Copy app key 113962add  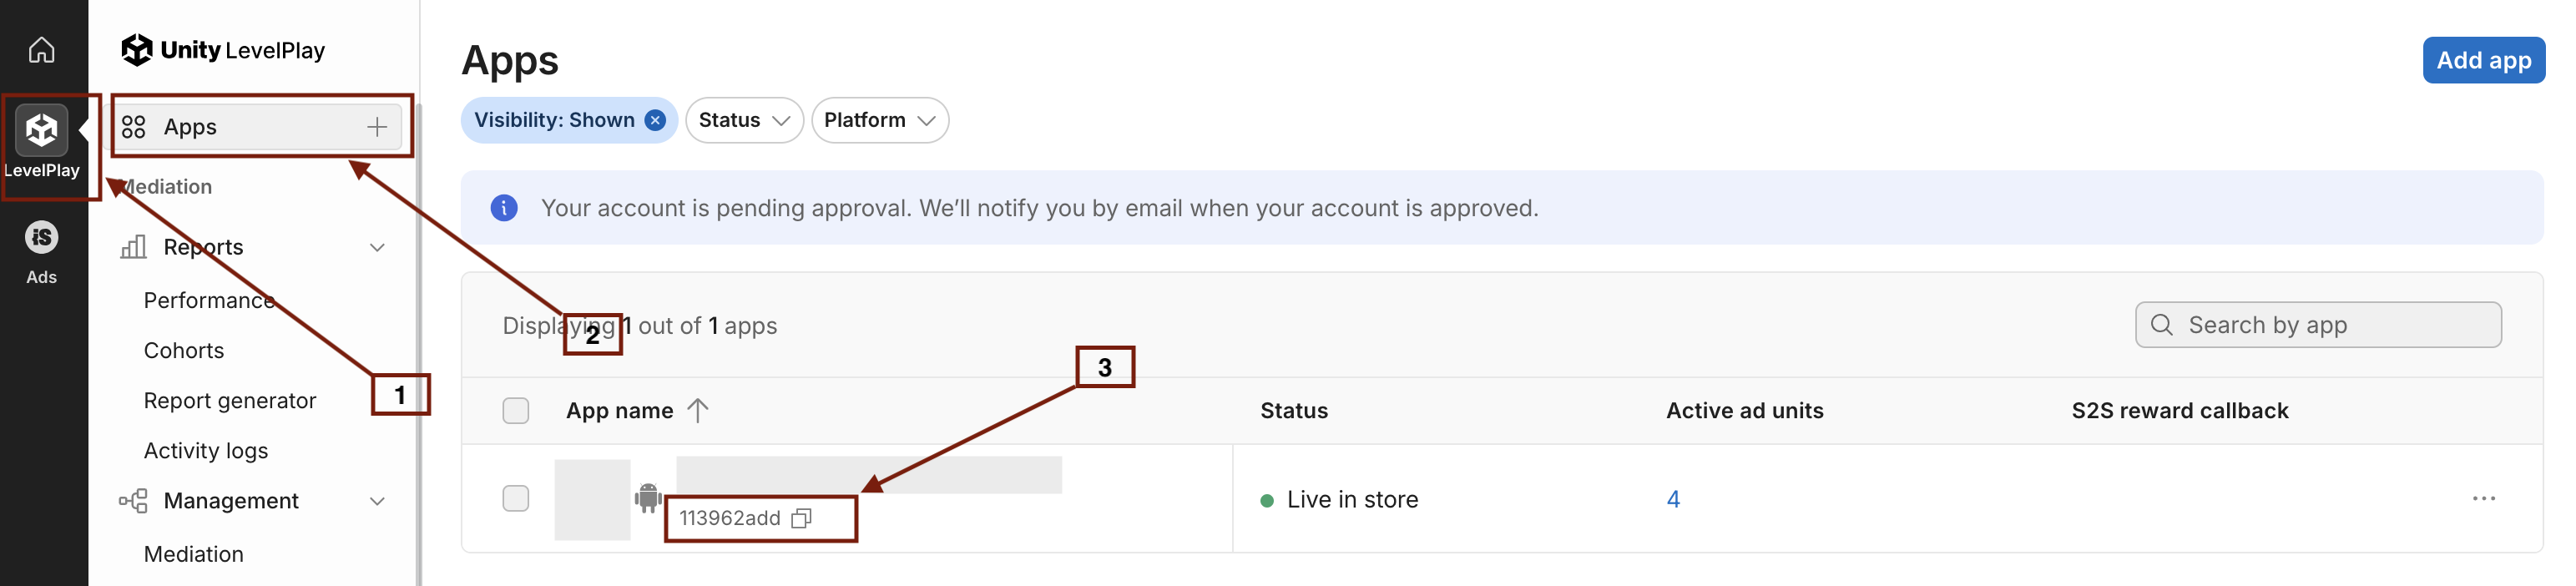(801, 518)
